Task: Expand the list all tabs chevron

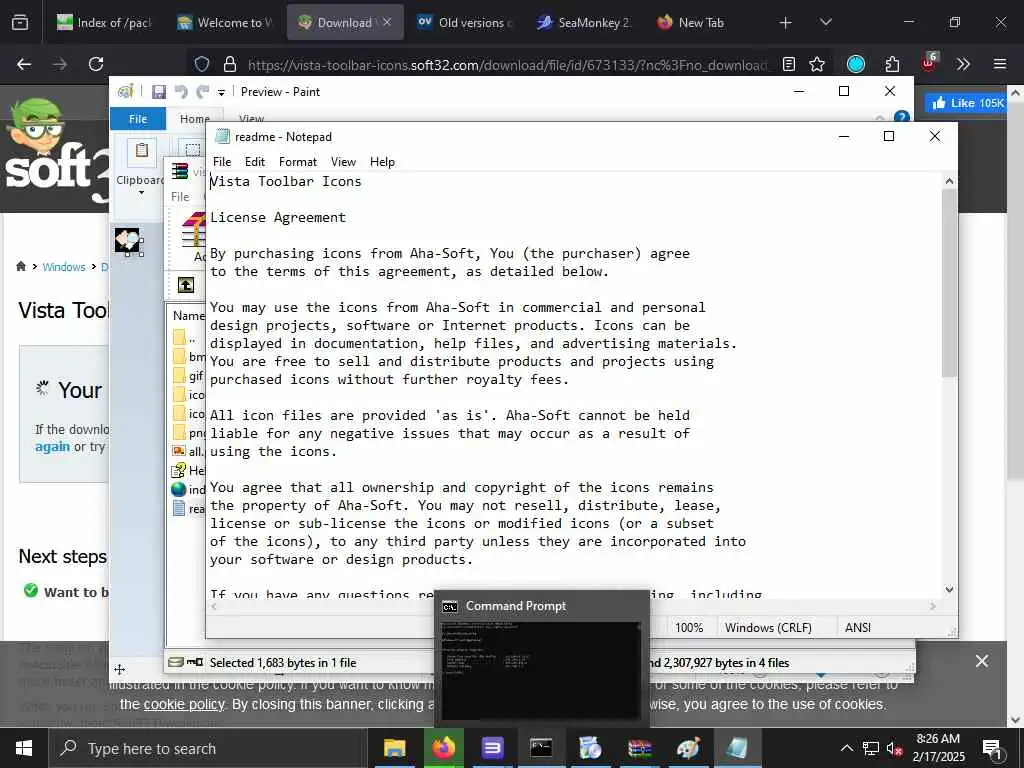Action: pos(826,23)
